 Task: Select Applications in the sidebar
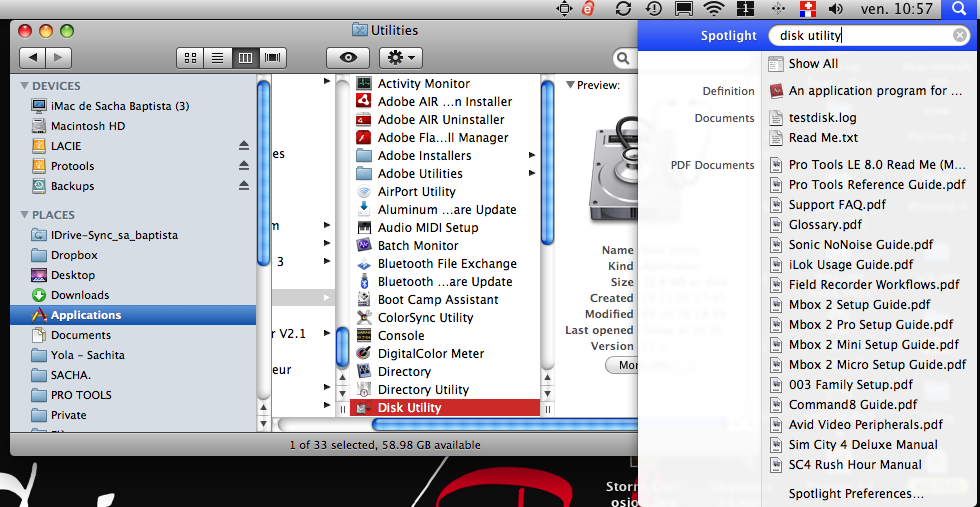(132, 315)
